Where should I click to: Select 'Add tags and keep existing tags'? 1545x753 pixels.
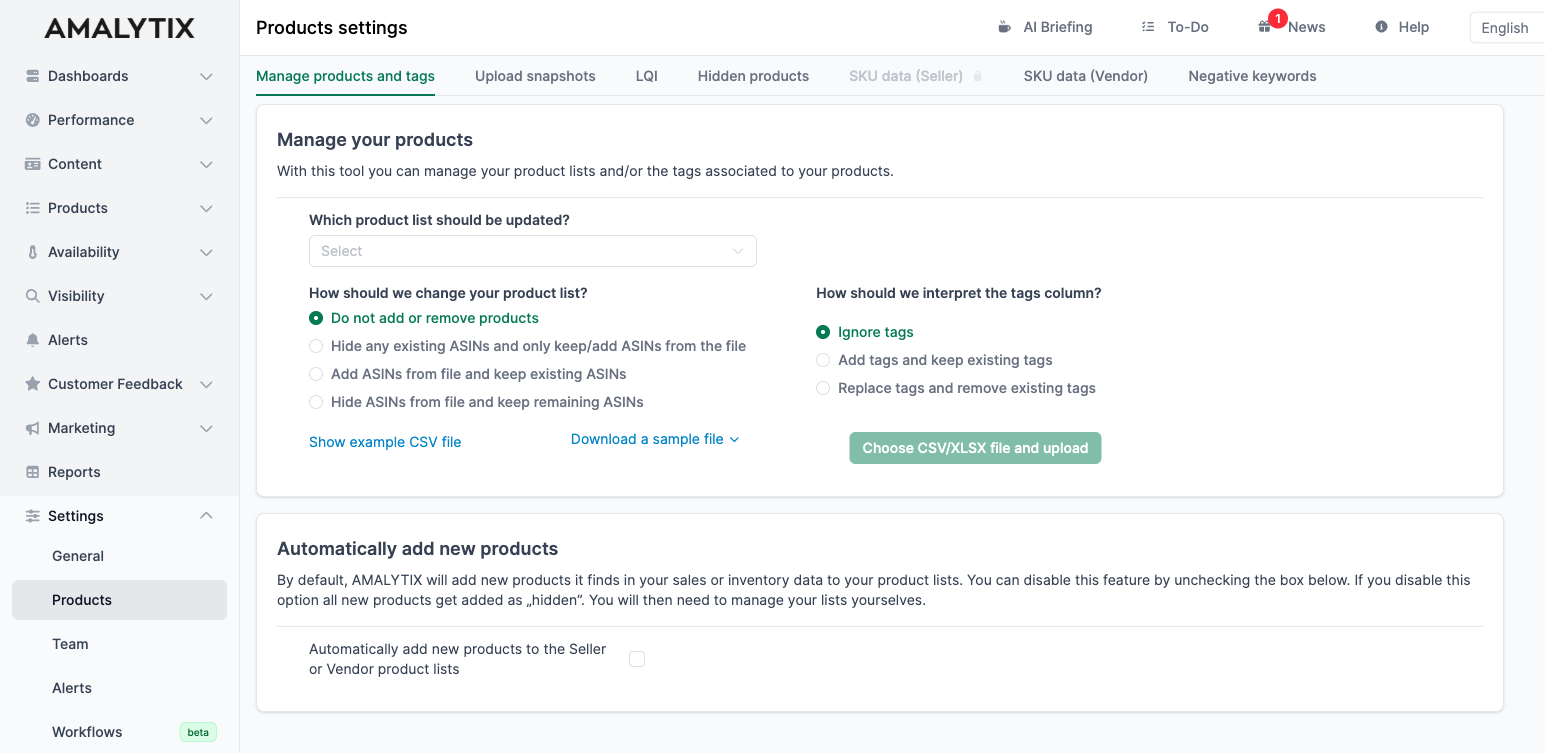pos(822,359)
